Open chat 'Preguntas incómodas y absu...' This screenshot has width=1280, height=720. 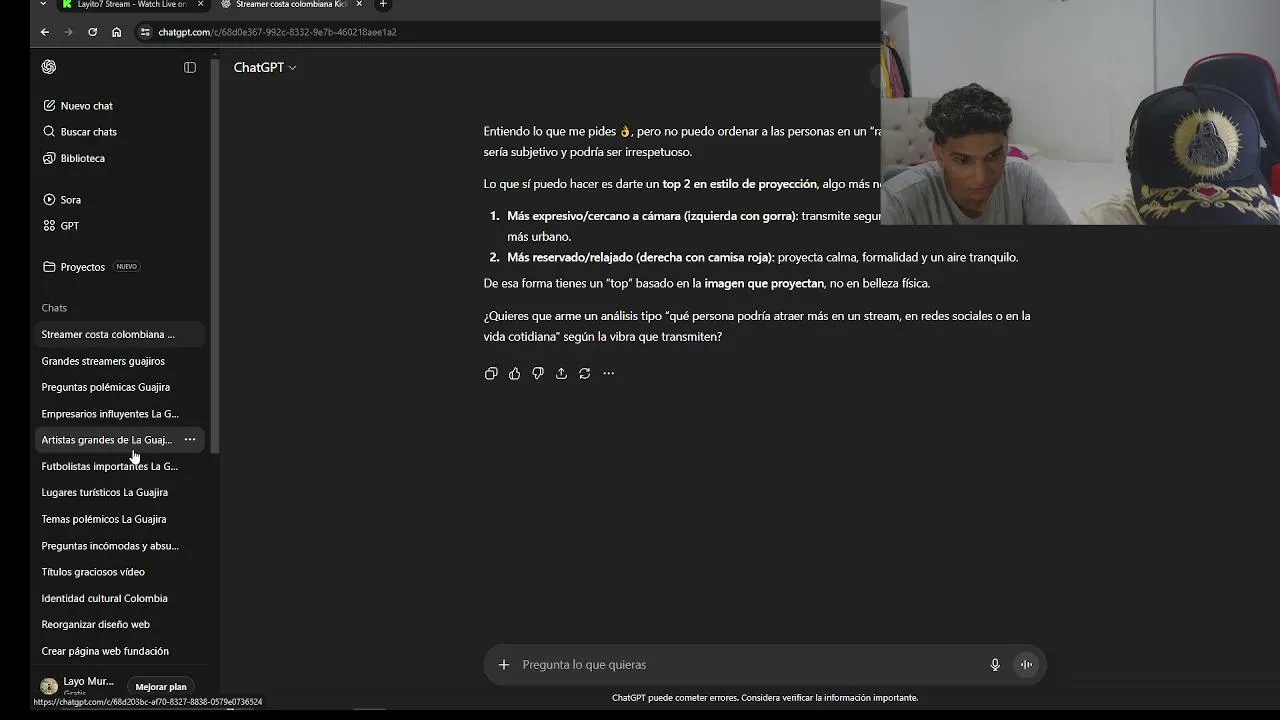120,546
